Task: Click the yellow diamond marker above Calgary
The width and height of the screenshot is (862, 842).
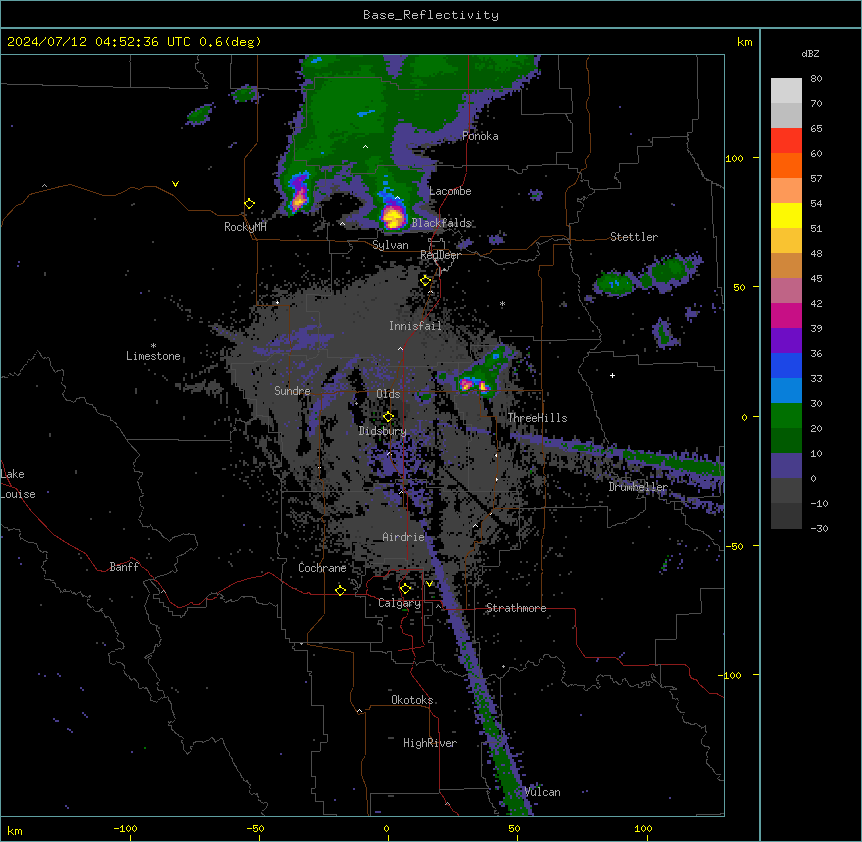Action: point(405,589)
